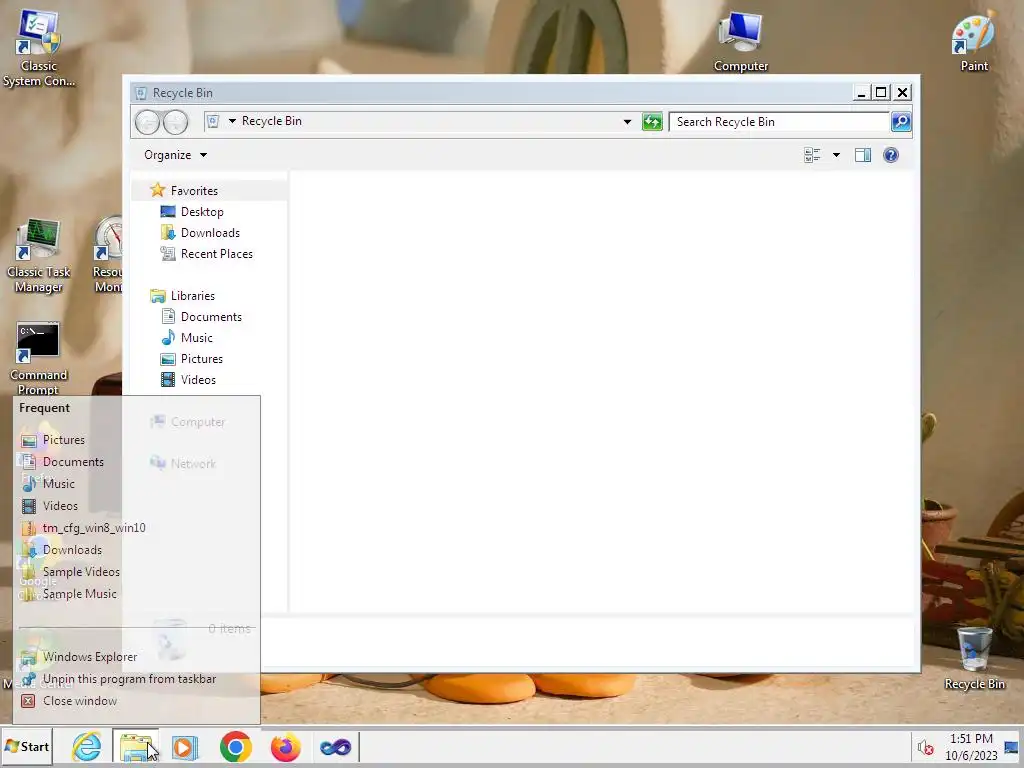
Task: Click the Classic System Control desktop shortcut
Action: [39, 48]
